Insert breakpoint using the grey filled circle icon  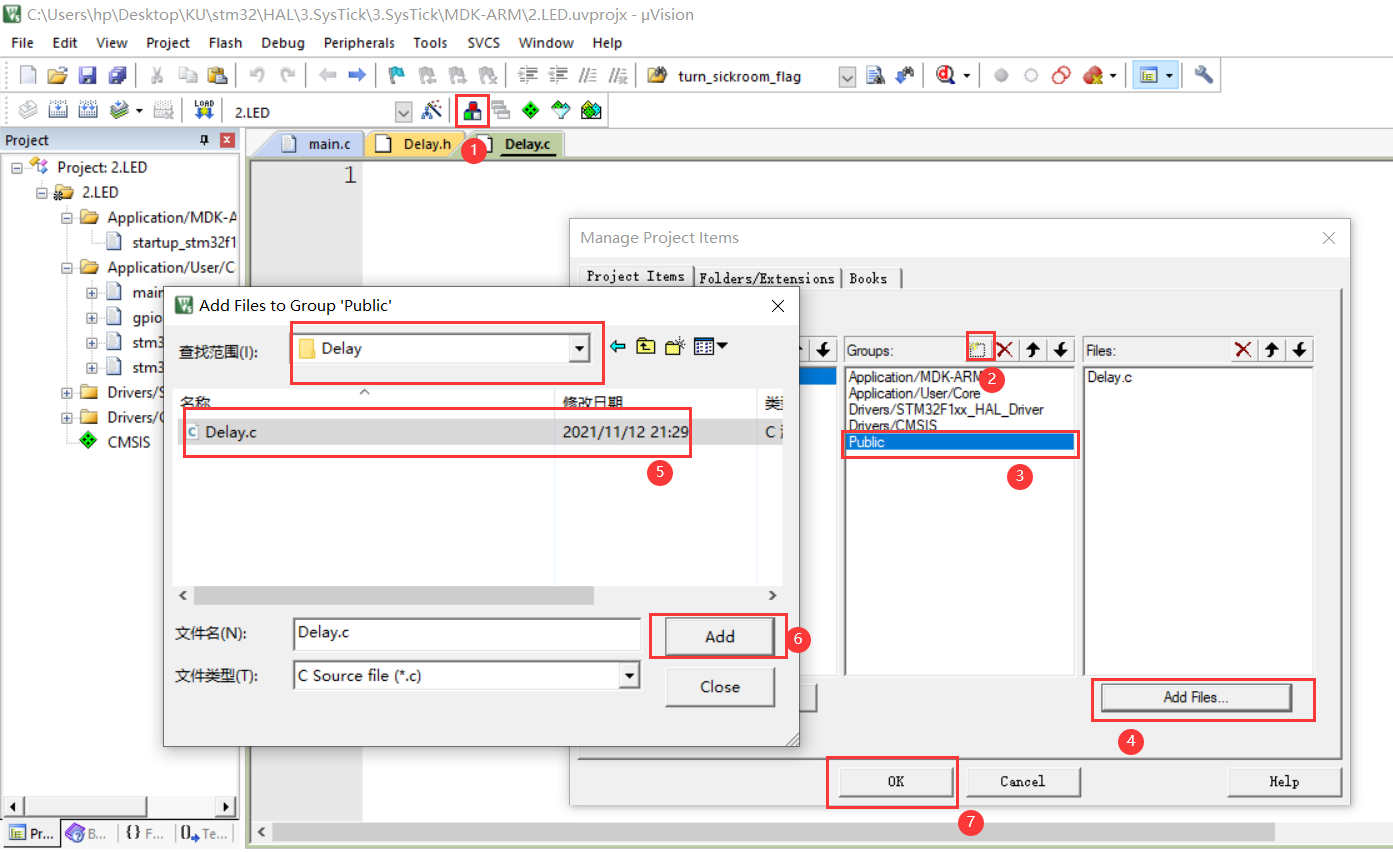coord(1001,75)
